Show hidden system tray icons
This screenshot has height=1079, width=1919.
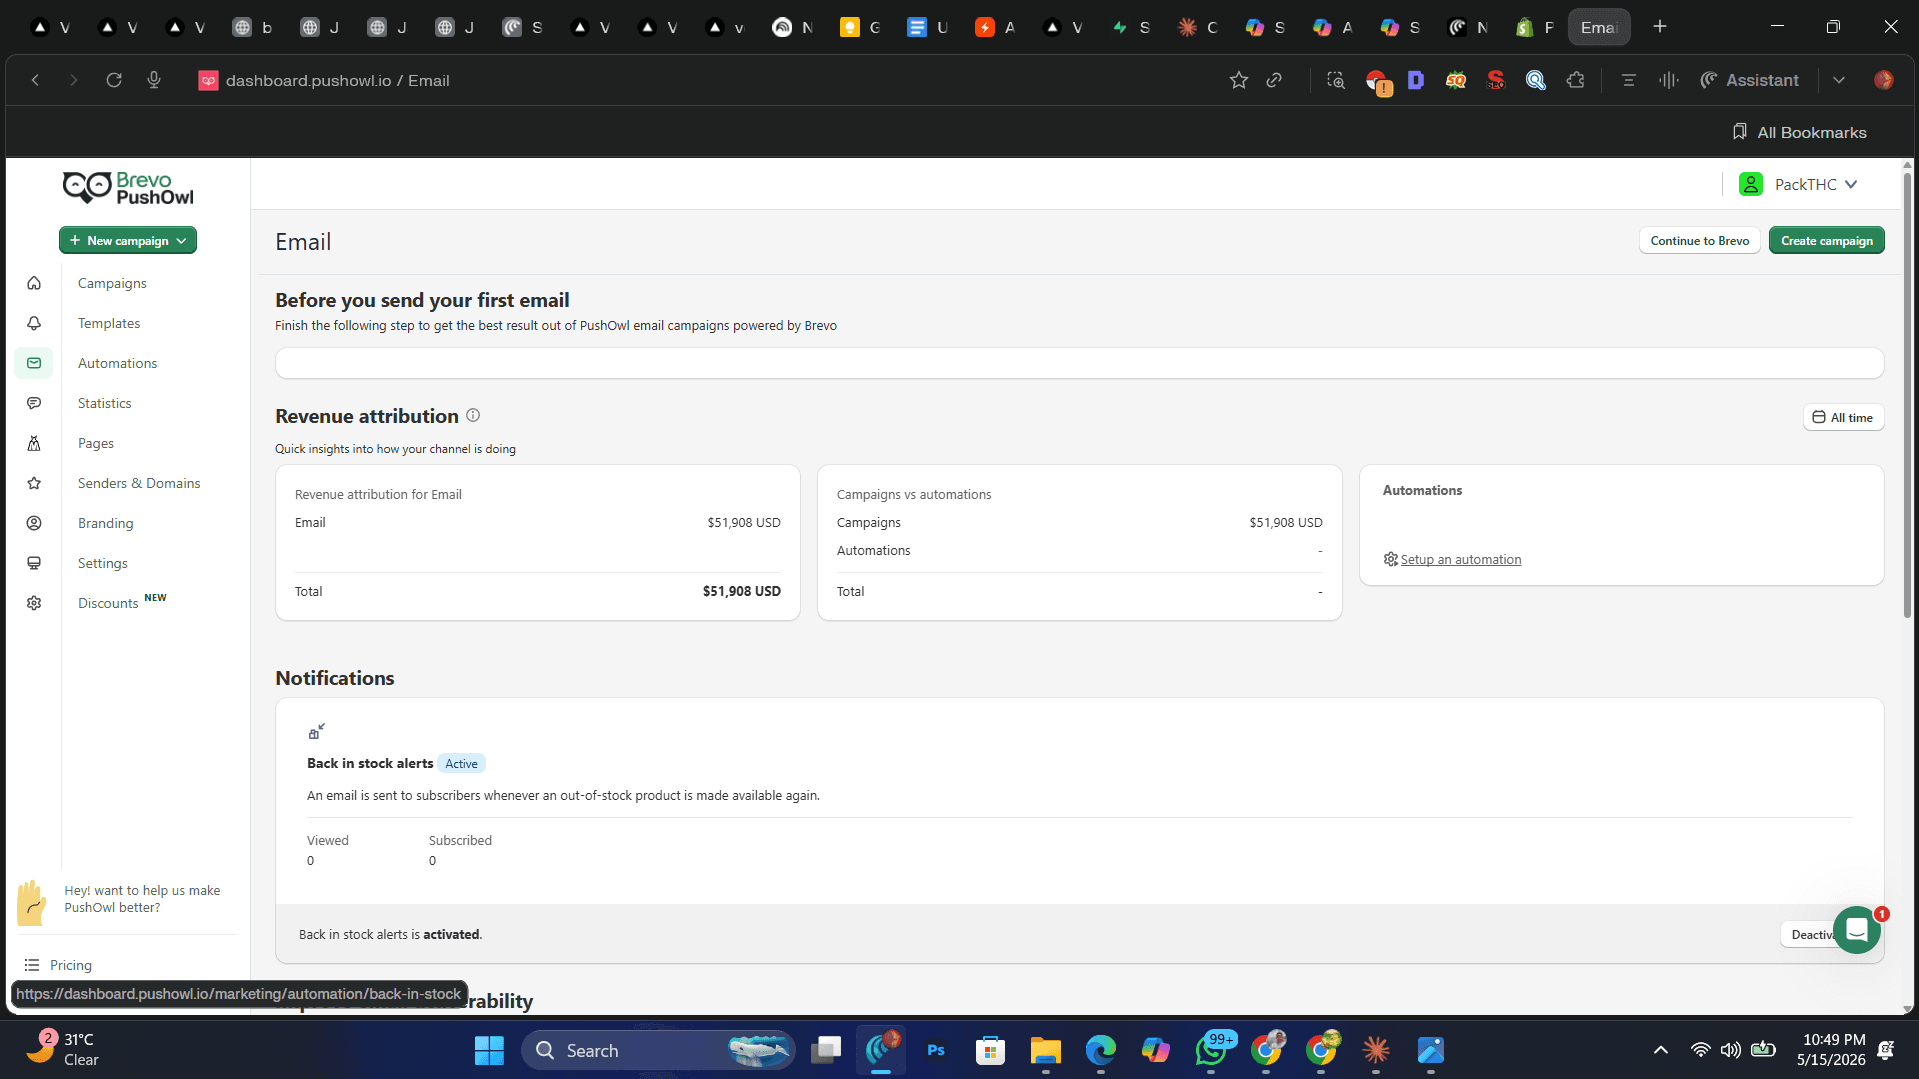coord(1660,1050)
